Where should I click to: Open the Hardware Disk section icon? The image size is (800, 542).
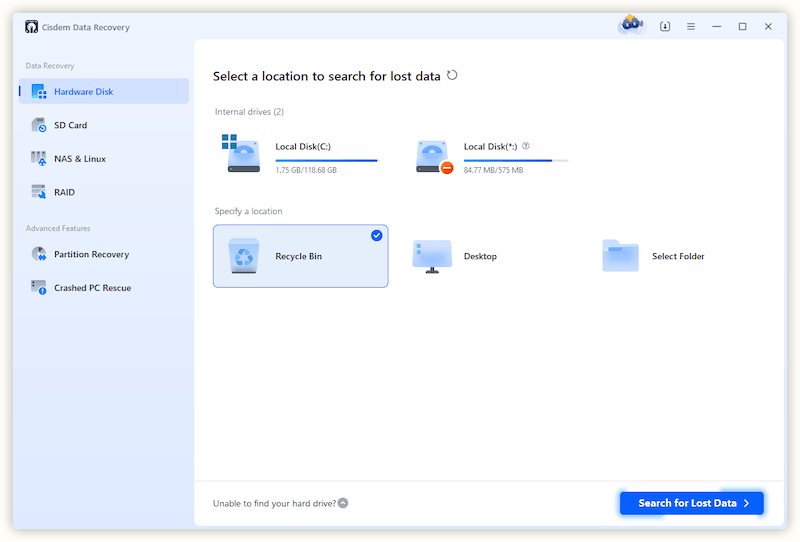pos(39,91)
